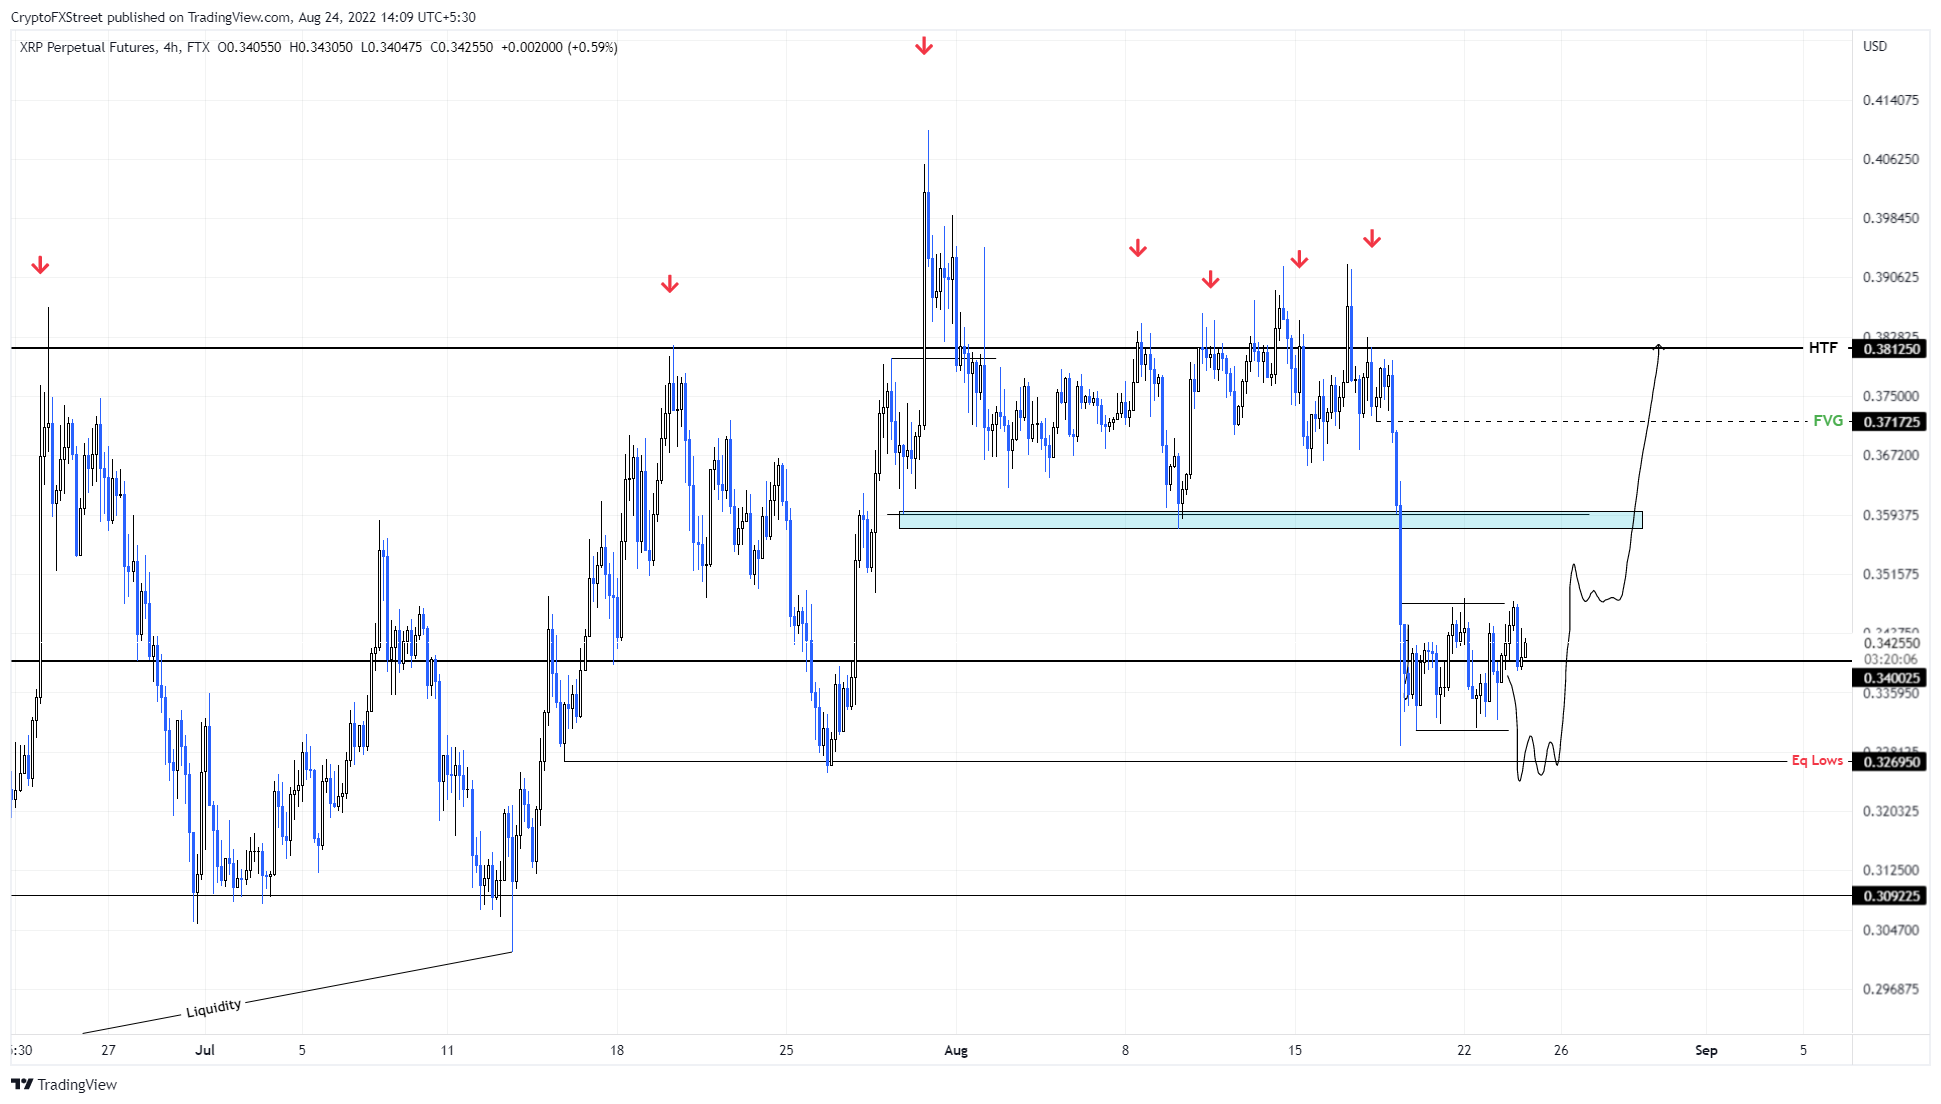The height and width of the screenshot is (1104, 1941).
Task: Click price axis label 0.414075
Action: click(x=1890, y=100)
